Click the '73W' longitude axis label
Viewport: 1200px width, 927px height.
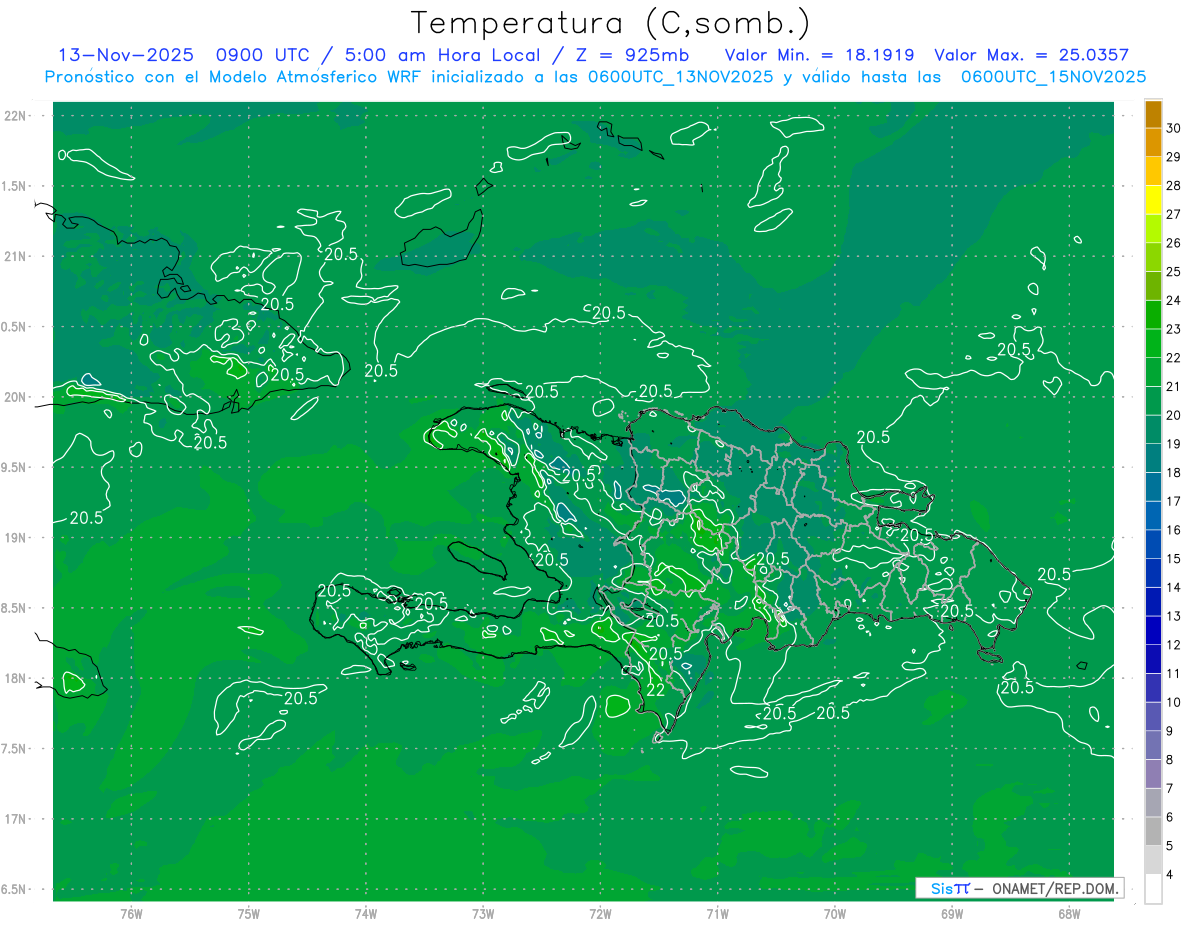(x=483, y=913)
